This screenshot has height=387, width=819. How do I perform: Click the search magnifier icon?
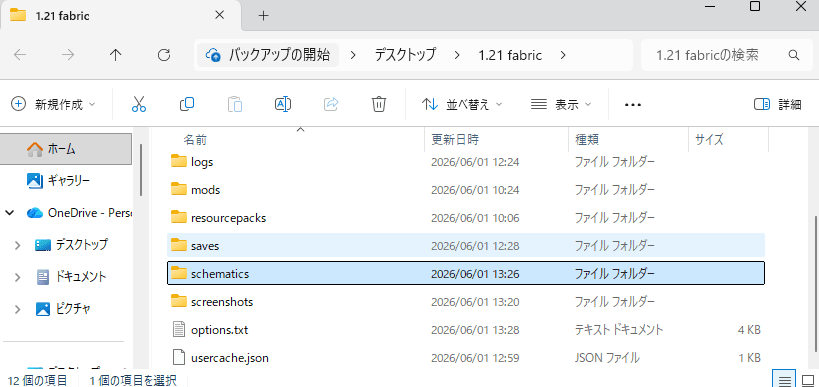coord(793,55)
